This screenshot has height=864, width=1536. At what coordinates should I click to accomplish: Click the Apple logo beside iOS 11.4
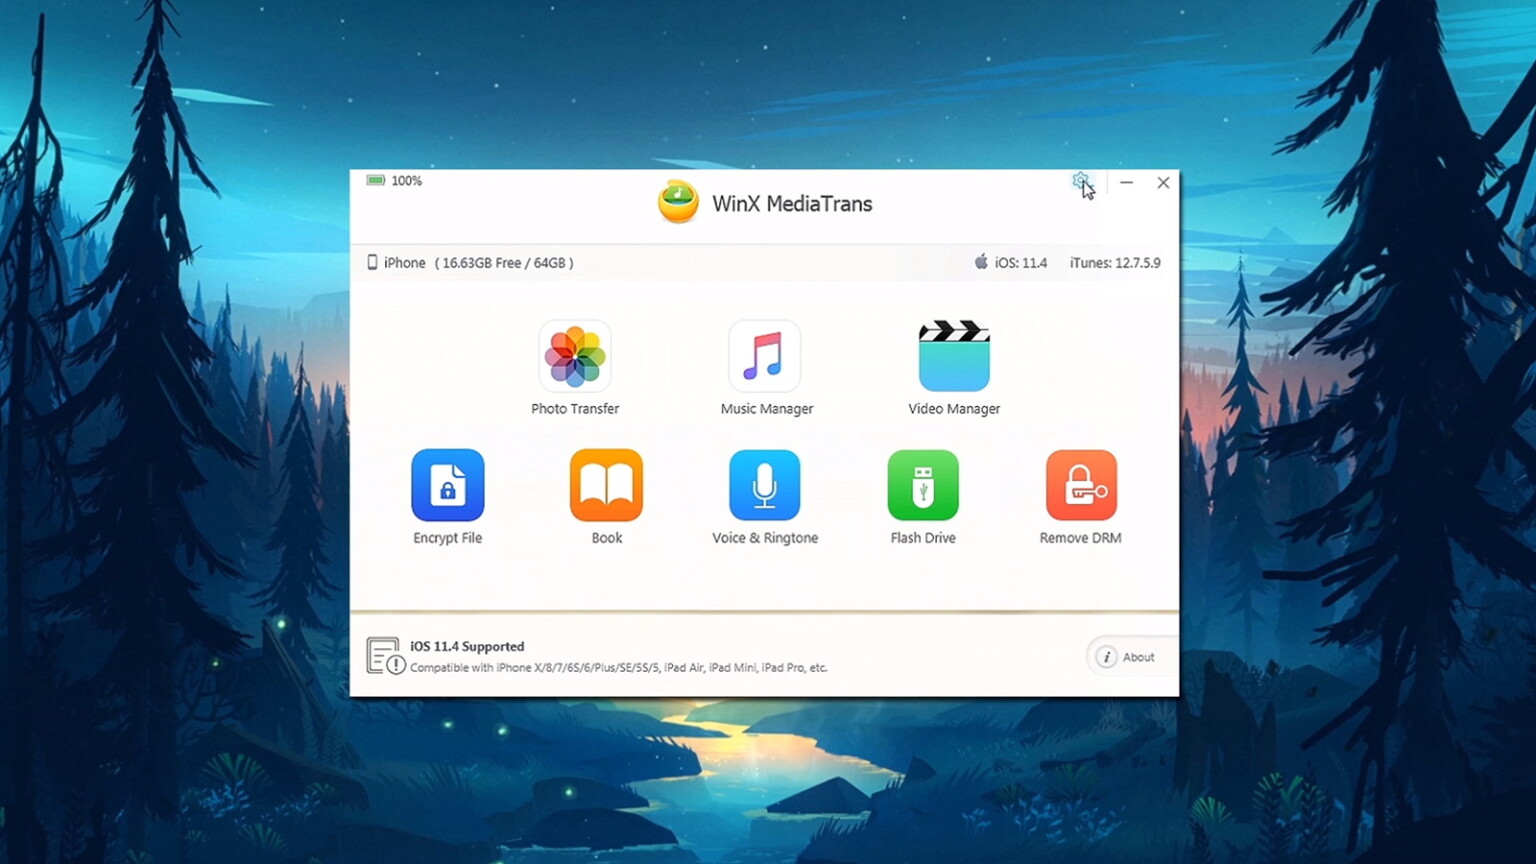point(981,262)
